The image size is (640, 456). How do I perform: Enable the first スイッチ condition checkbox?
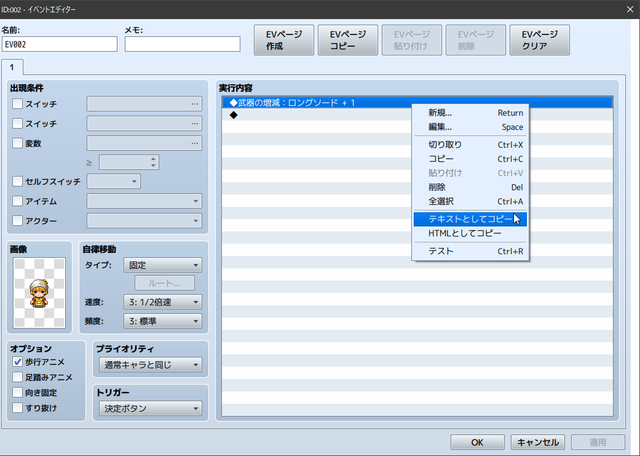[x=17, y=104]
